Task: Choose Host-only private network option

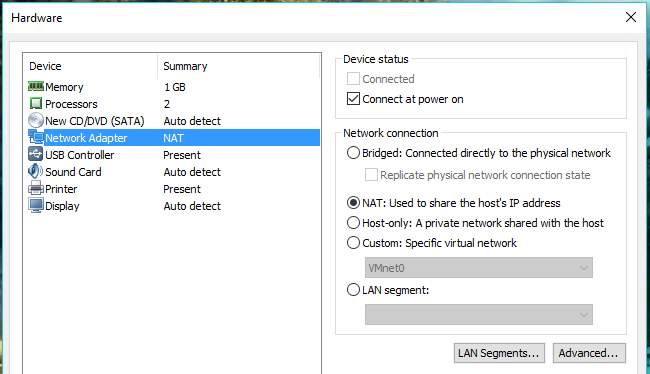Action: 353,223
